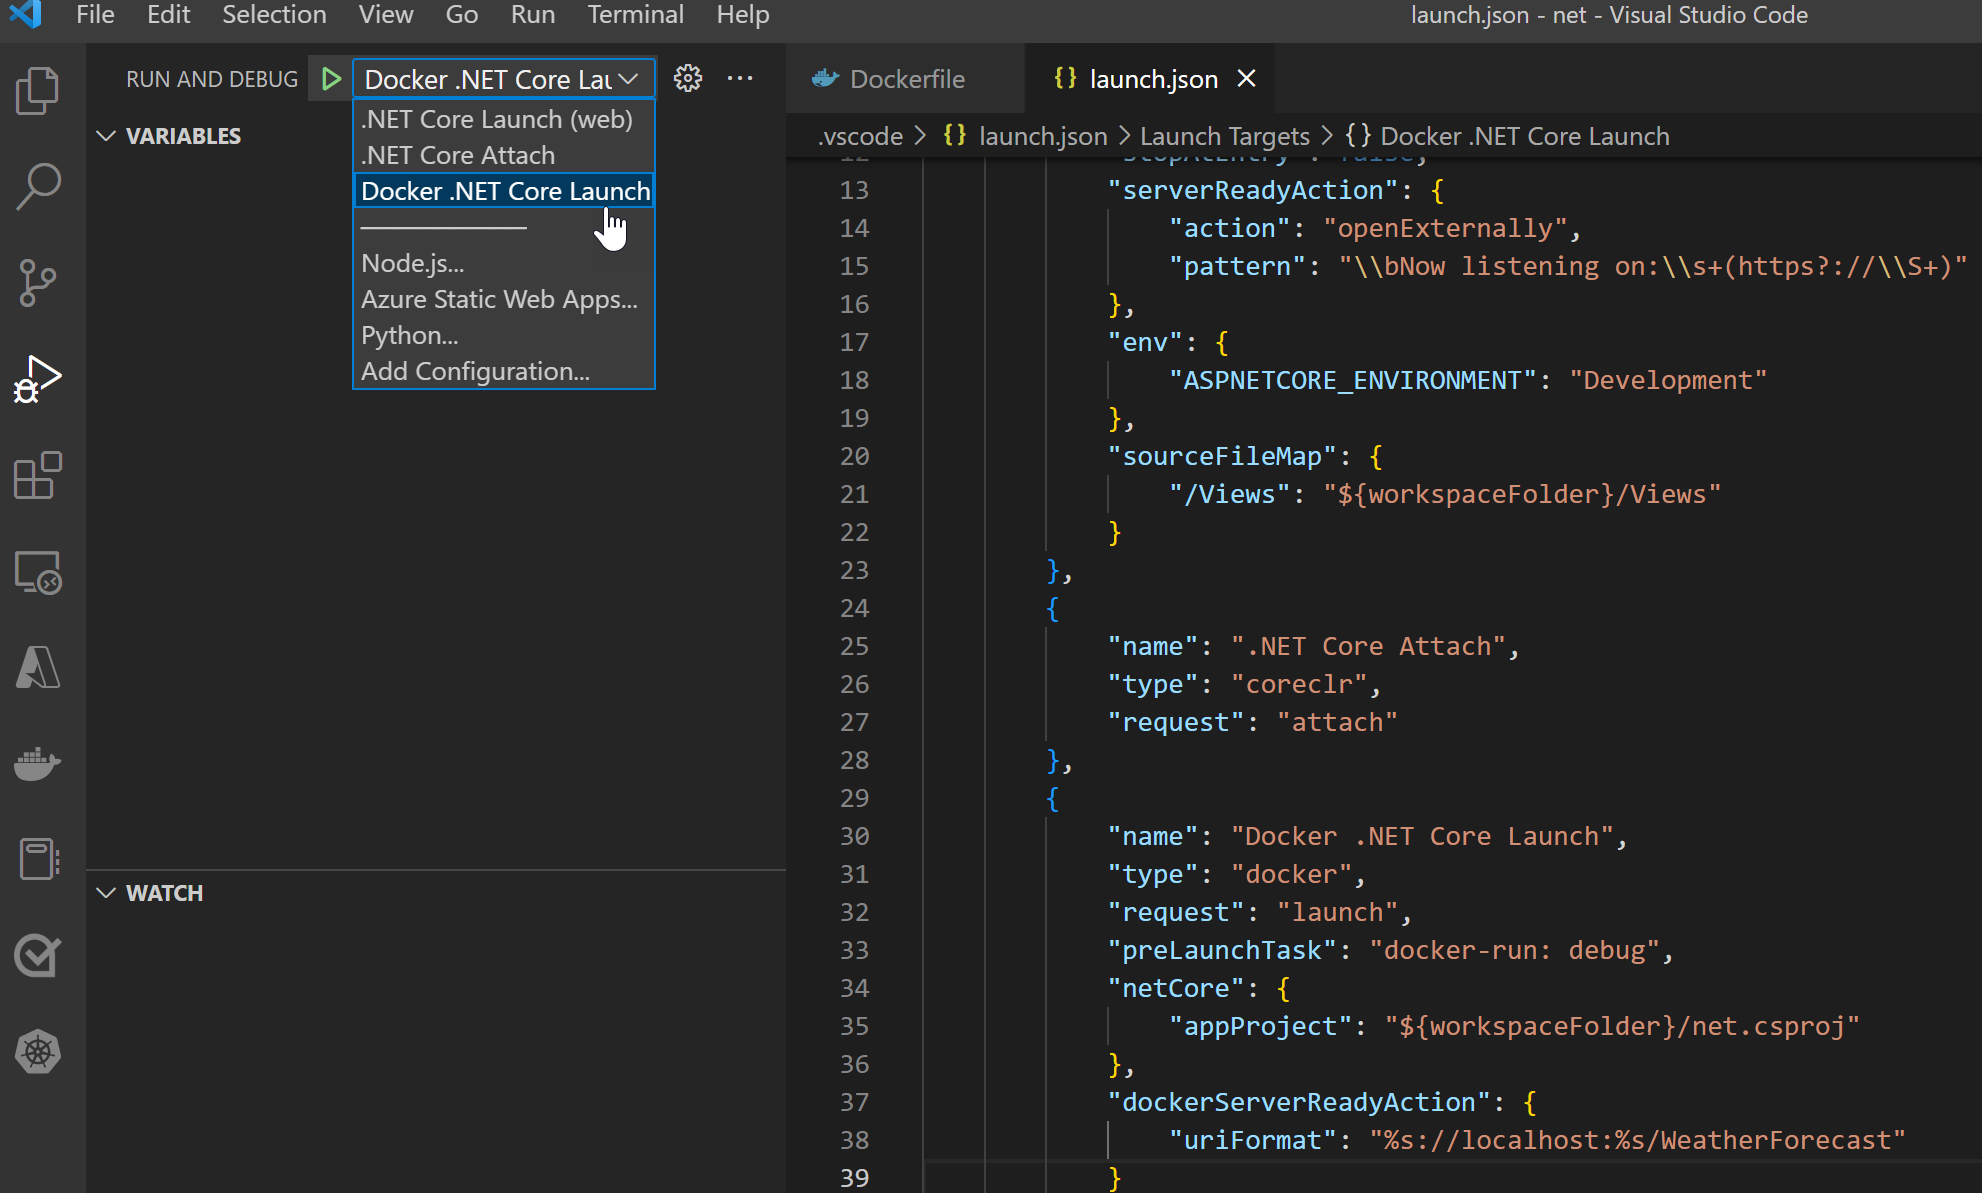Image resolution: width=1982 pixels, height=1193 pixels.
Task: Select Docker .NET Core Launch configuration
Action: pyautogui.click(x=505, y=191)
